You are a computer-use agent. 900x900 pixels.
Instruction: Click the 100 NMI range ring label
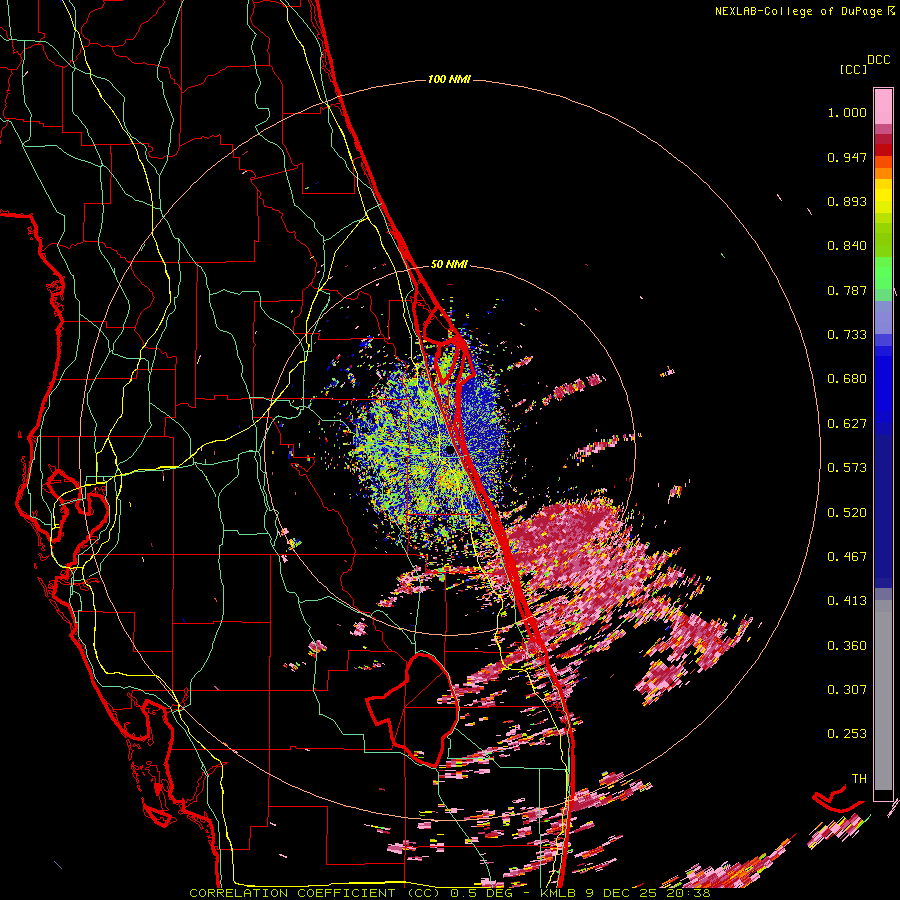(449, 79)
